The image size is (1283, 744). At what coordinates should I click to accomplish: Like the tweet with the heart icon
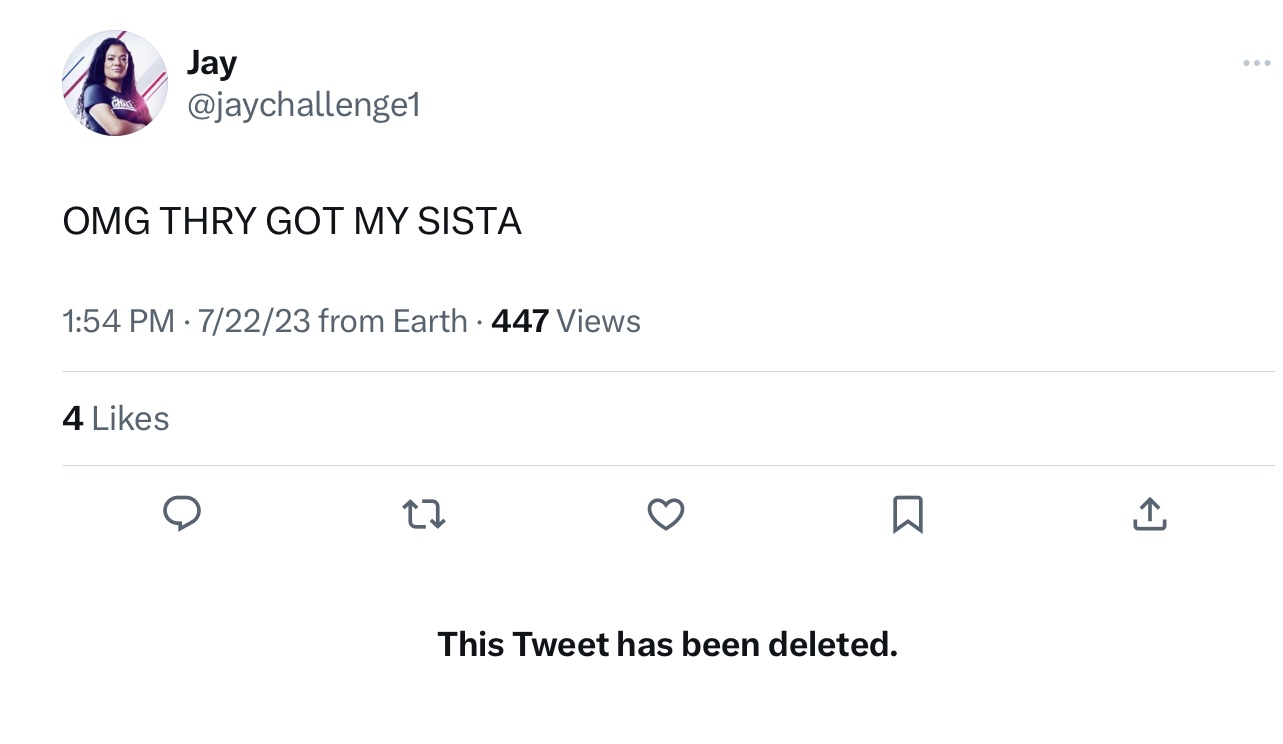pos(666,514)
